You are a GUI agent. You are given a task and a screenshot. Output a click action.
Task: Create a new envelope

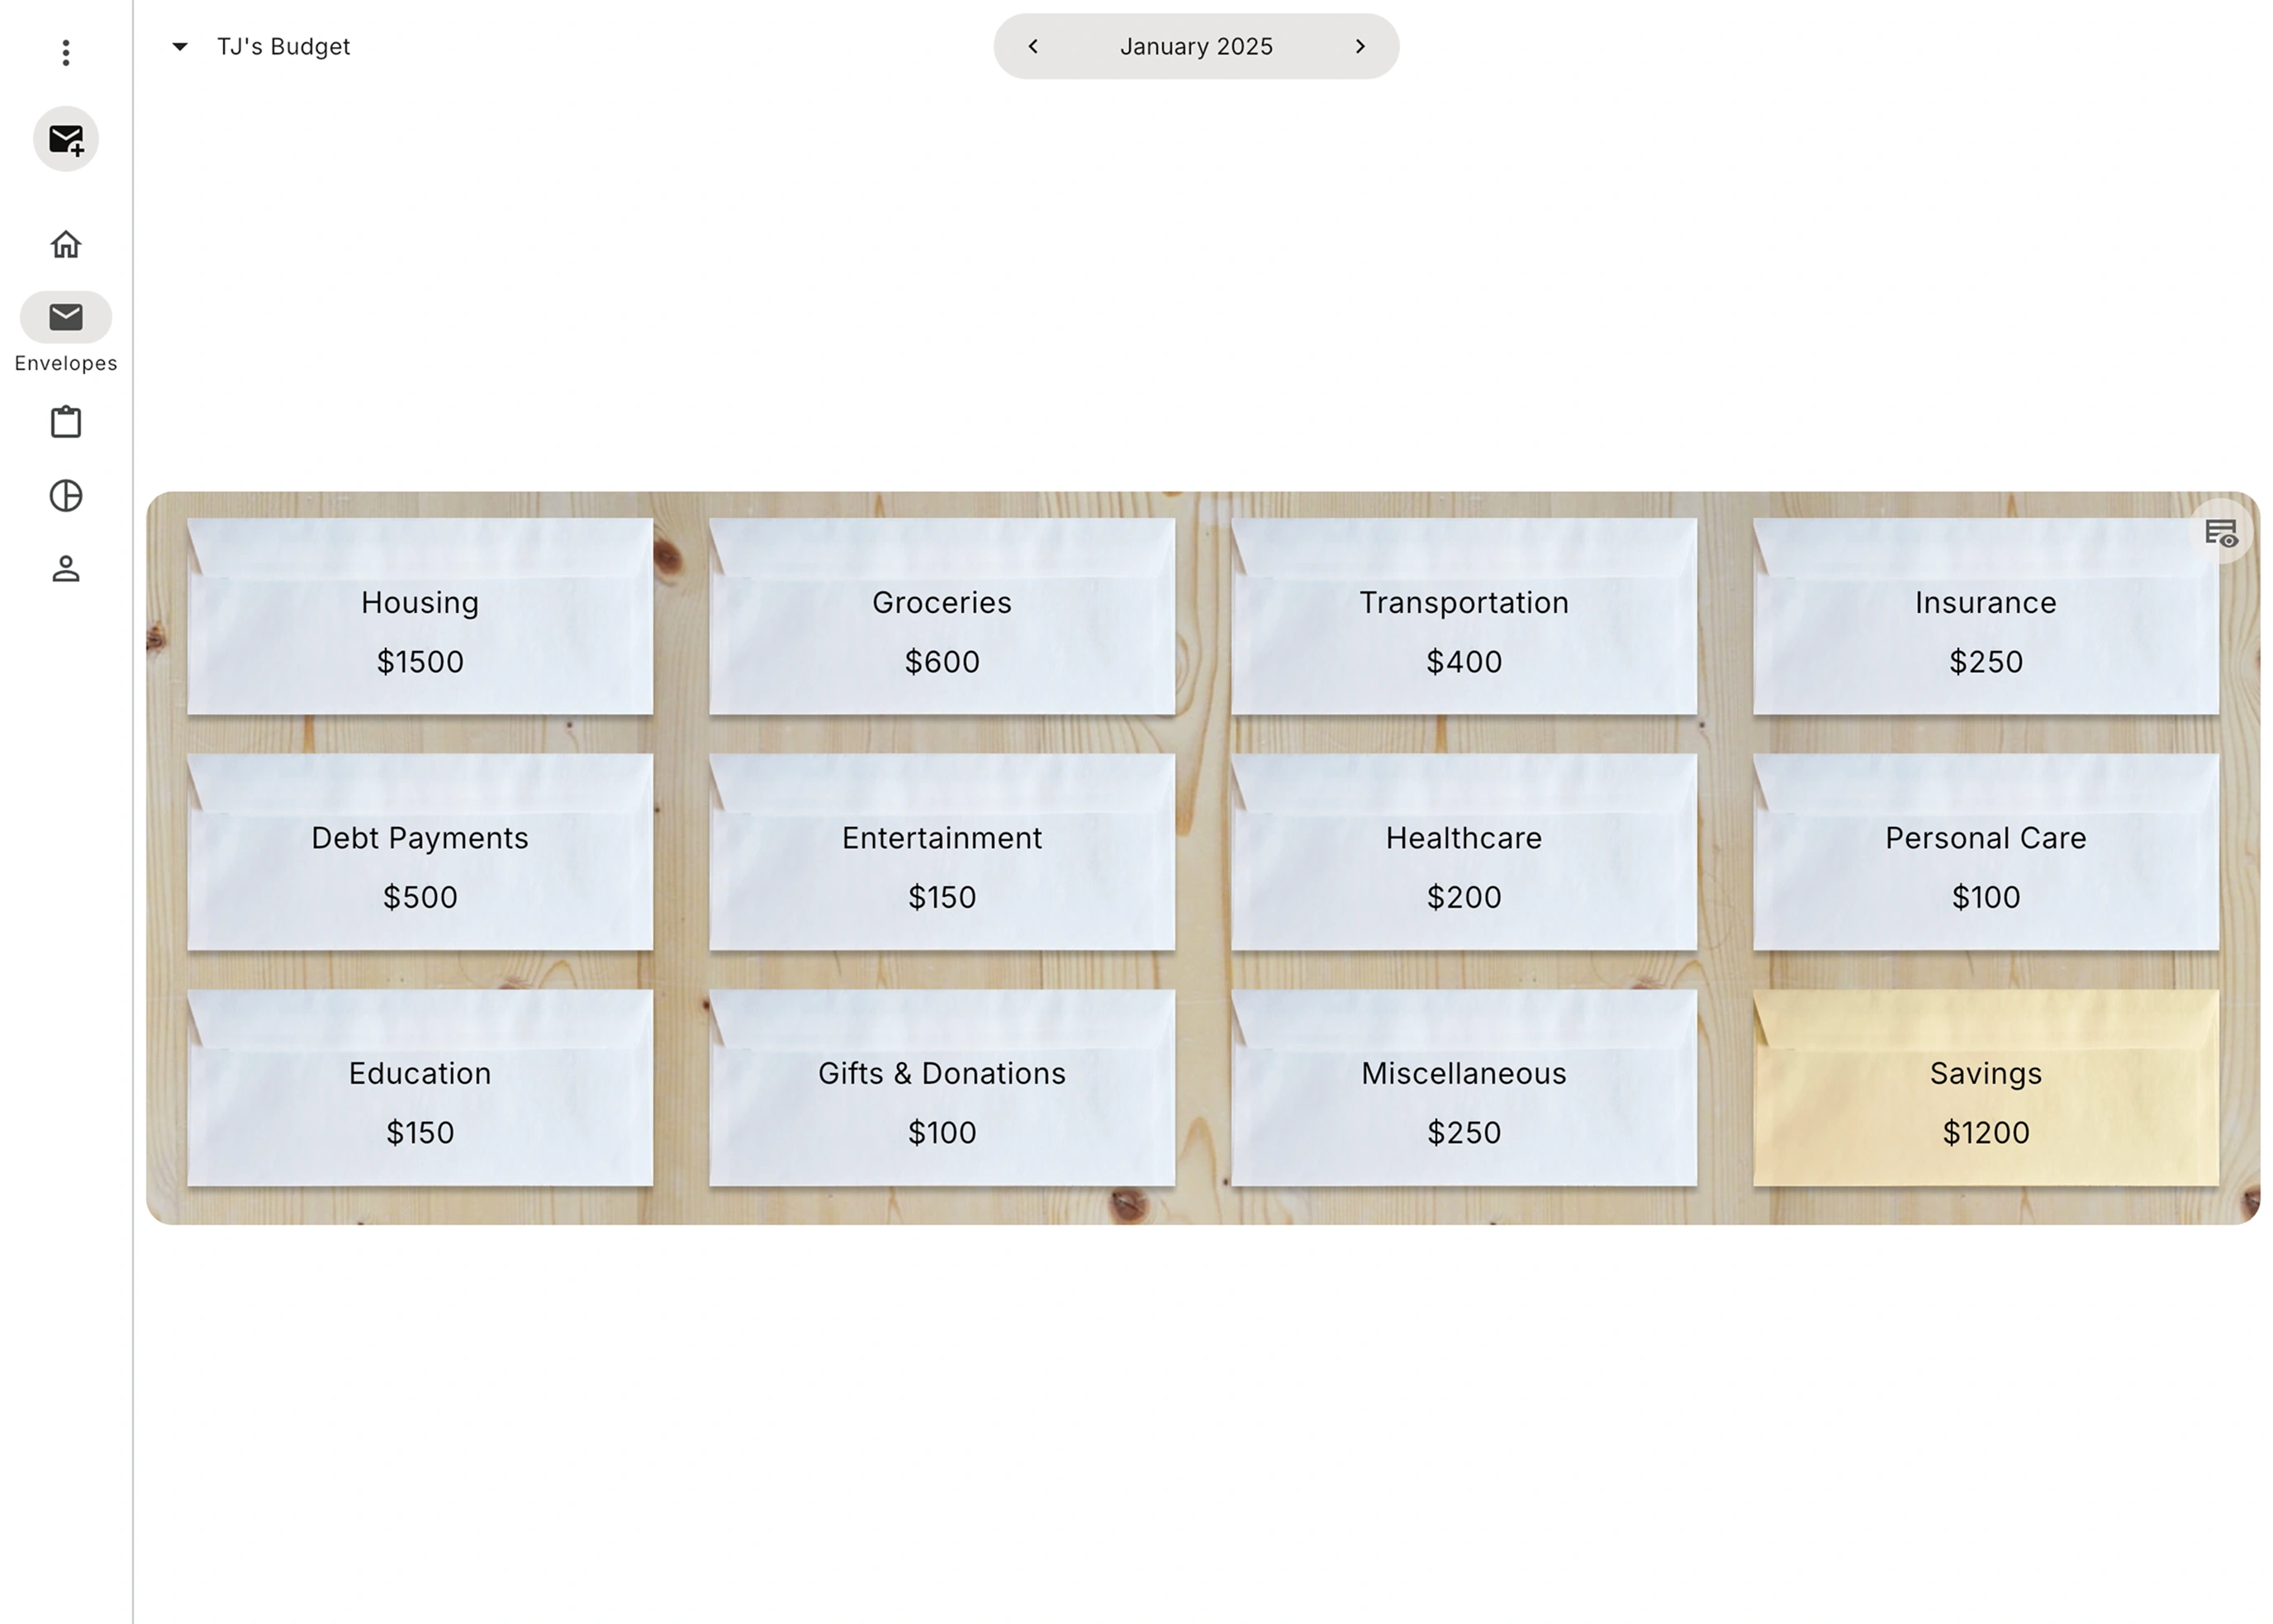pos(66,140)
